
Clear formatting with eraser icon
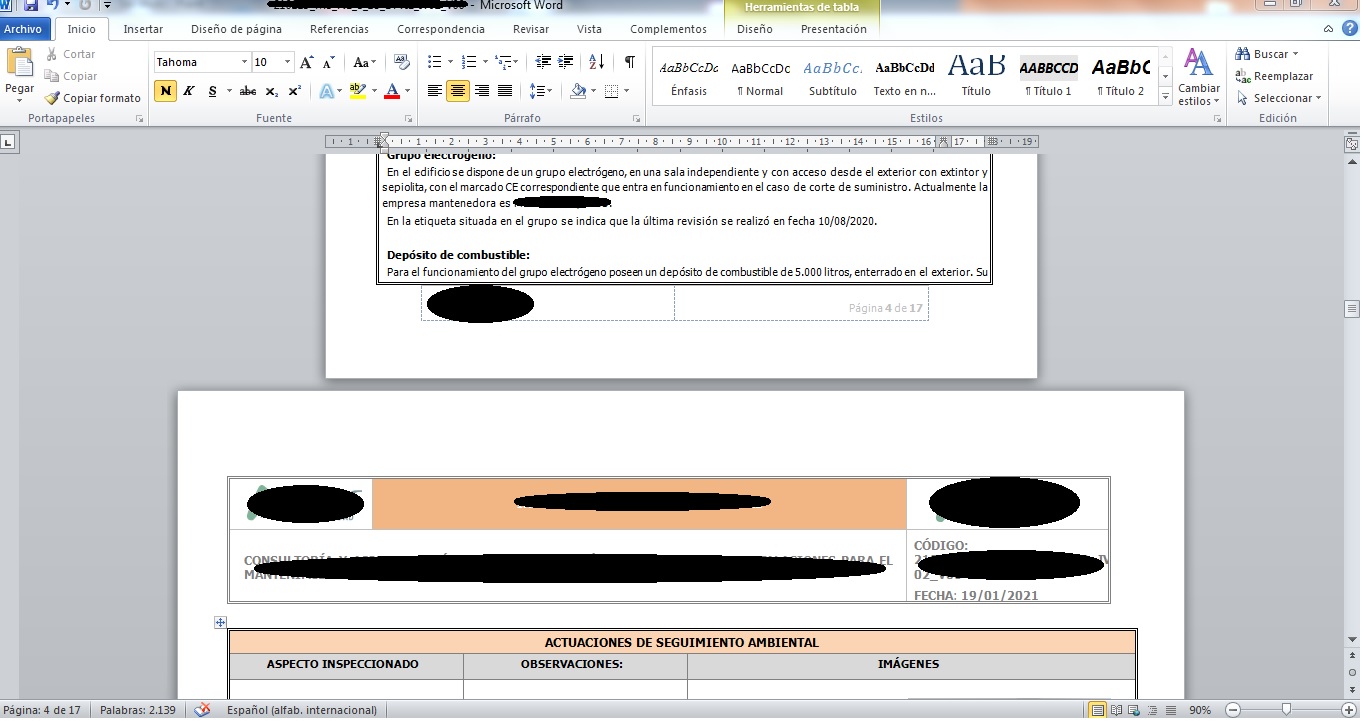coord(402,62)
